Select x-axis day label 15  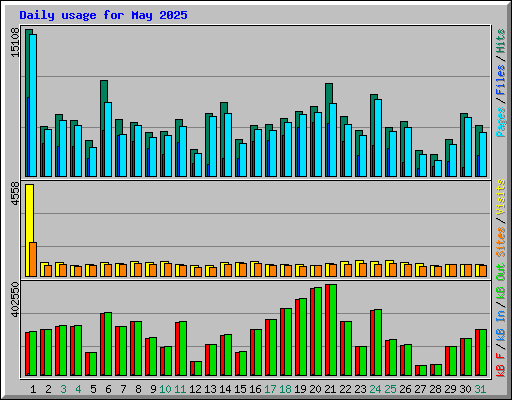point(240,389)
